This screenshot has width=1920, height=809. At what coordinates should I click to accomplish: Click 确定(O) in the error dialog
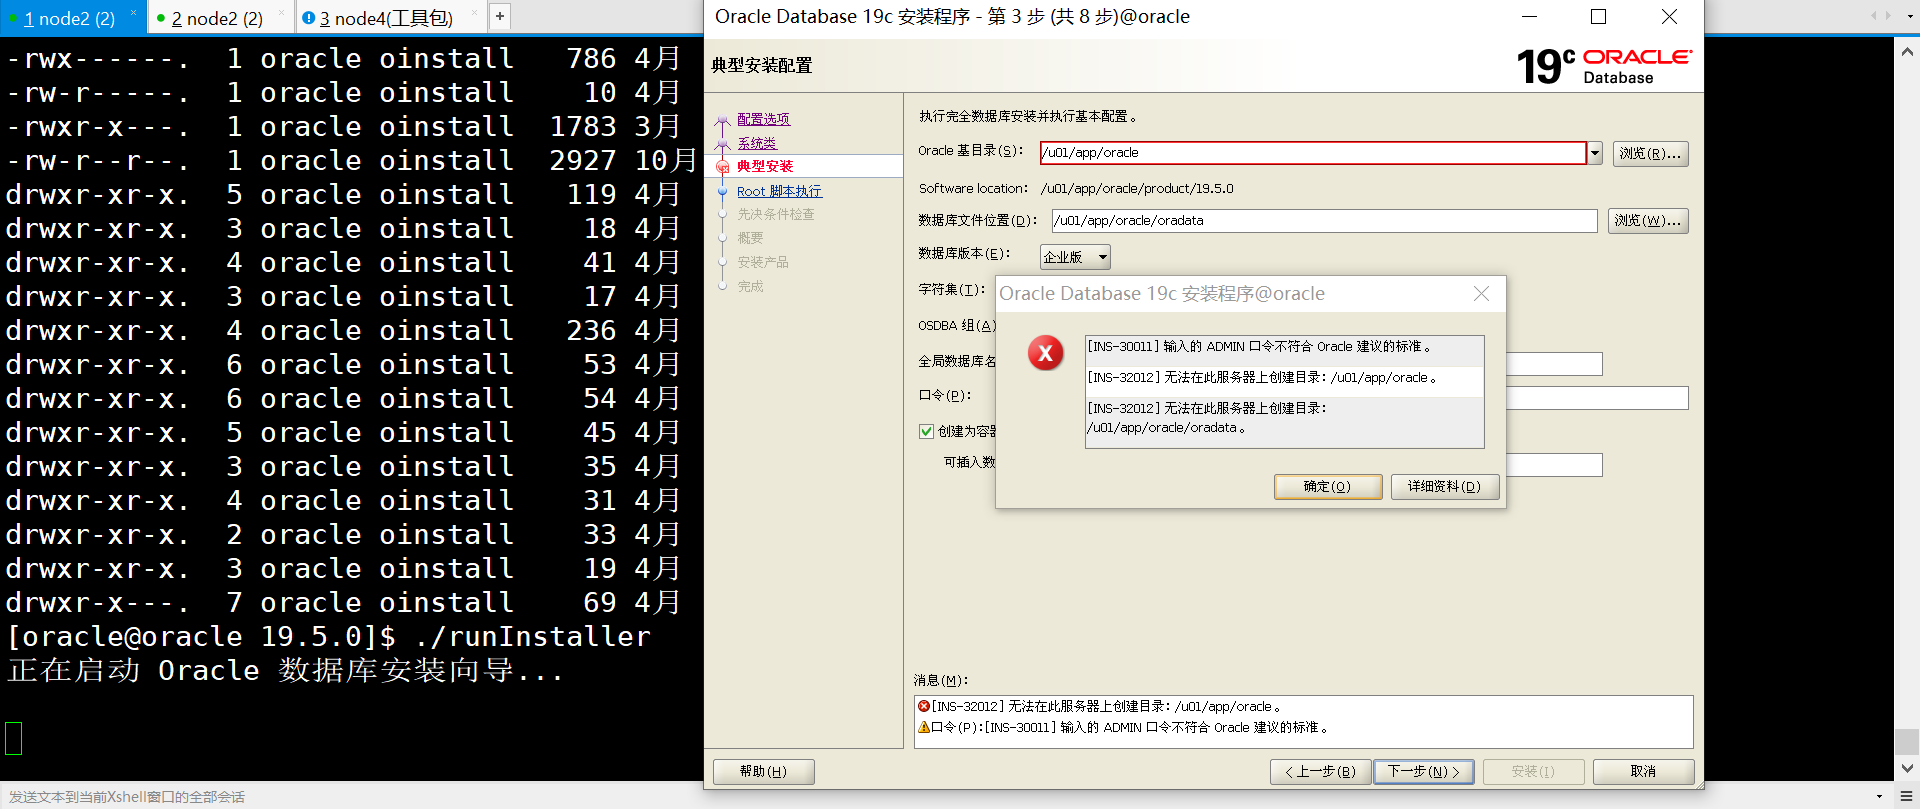[1327, 487]
